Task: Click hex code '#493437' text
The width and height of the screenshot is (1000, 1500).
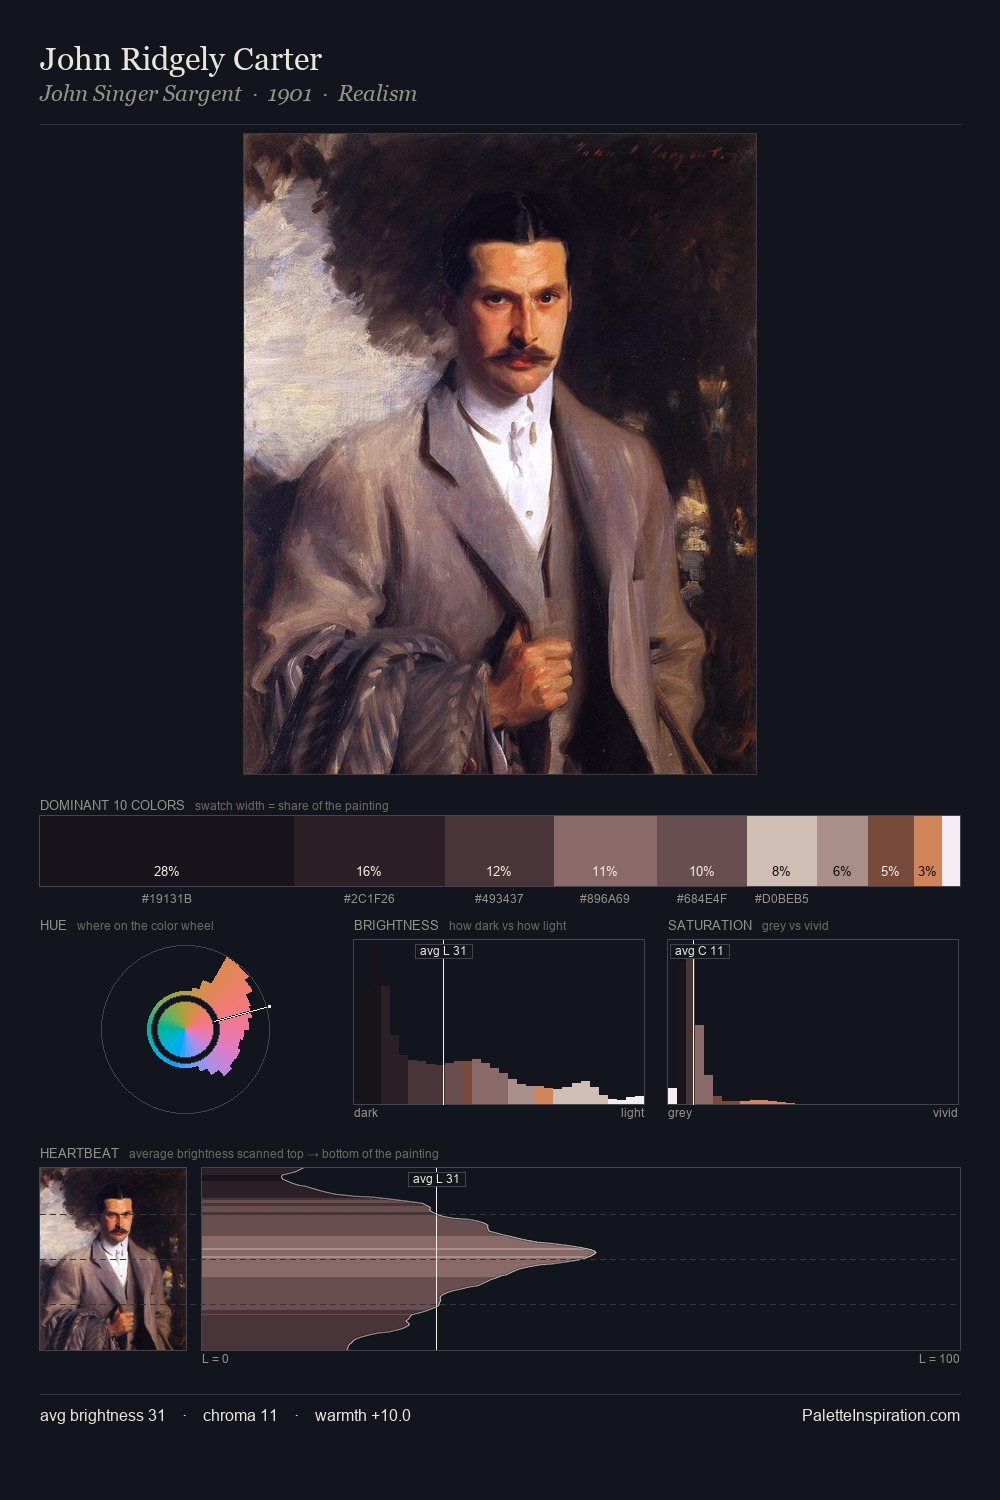Action: click(499, 899)
